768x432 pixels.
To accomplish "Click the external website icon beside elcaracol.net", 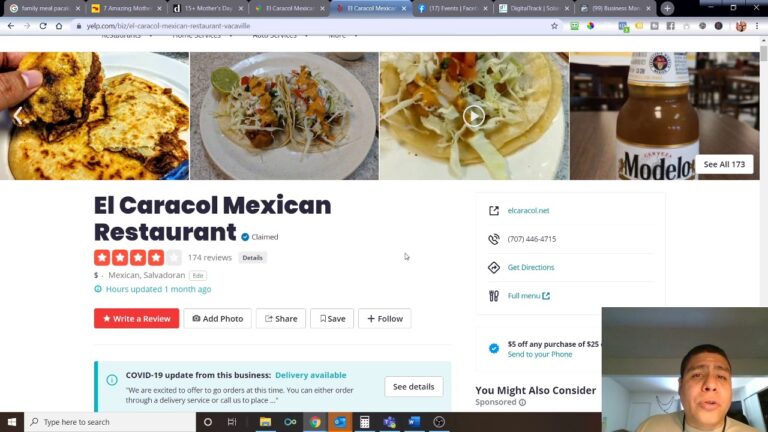I will point(494,211).
